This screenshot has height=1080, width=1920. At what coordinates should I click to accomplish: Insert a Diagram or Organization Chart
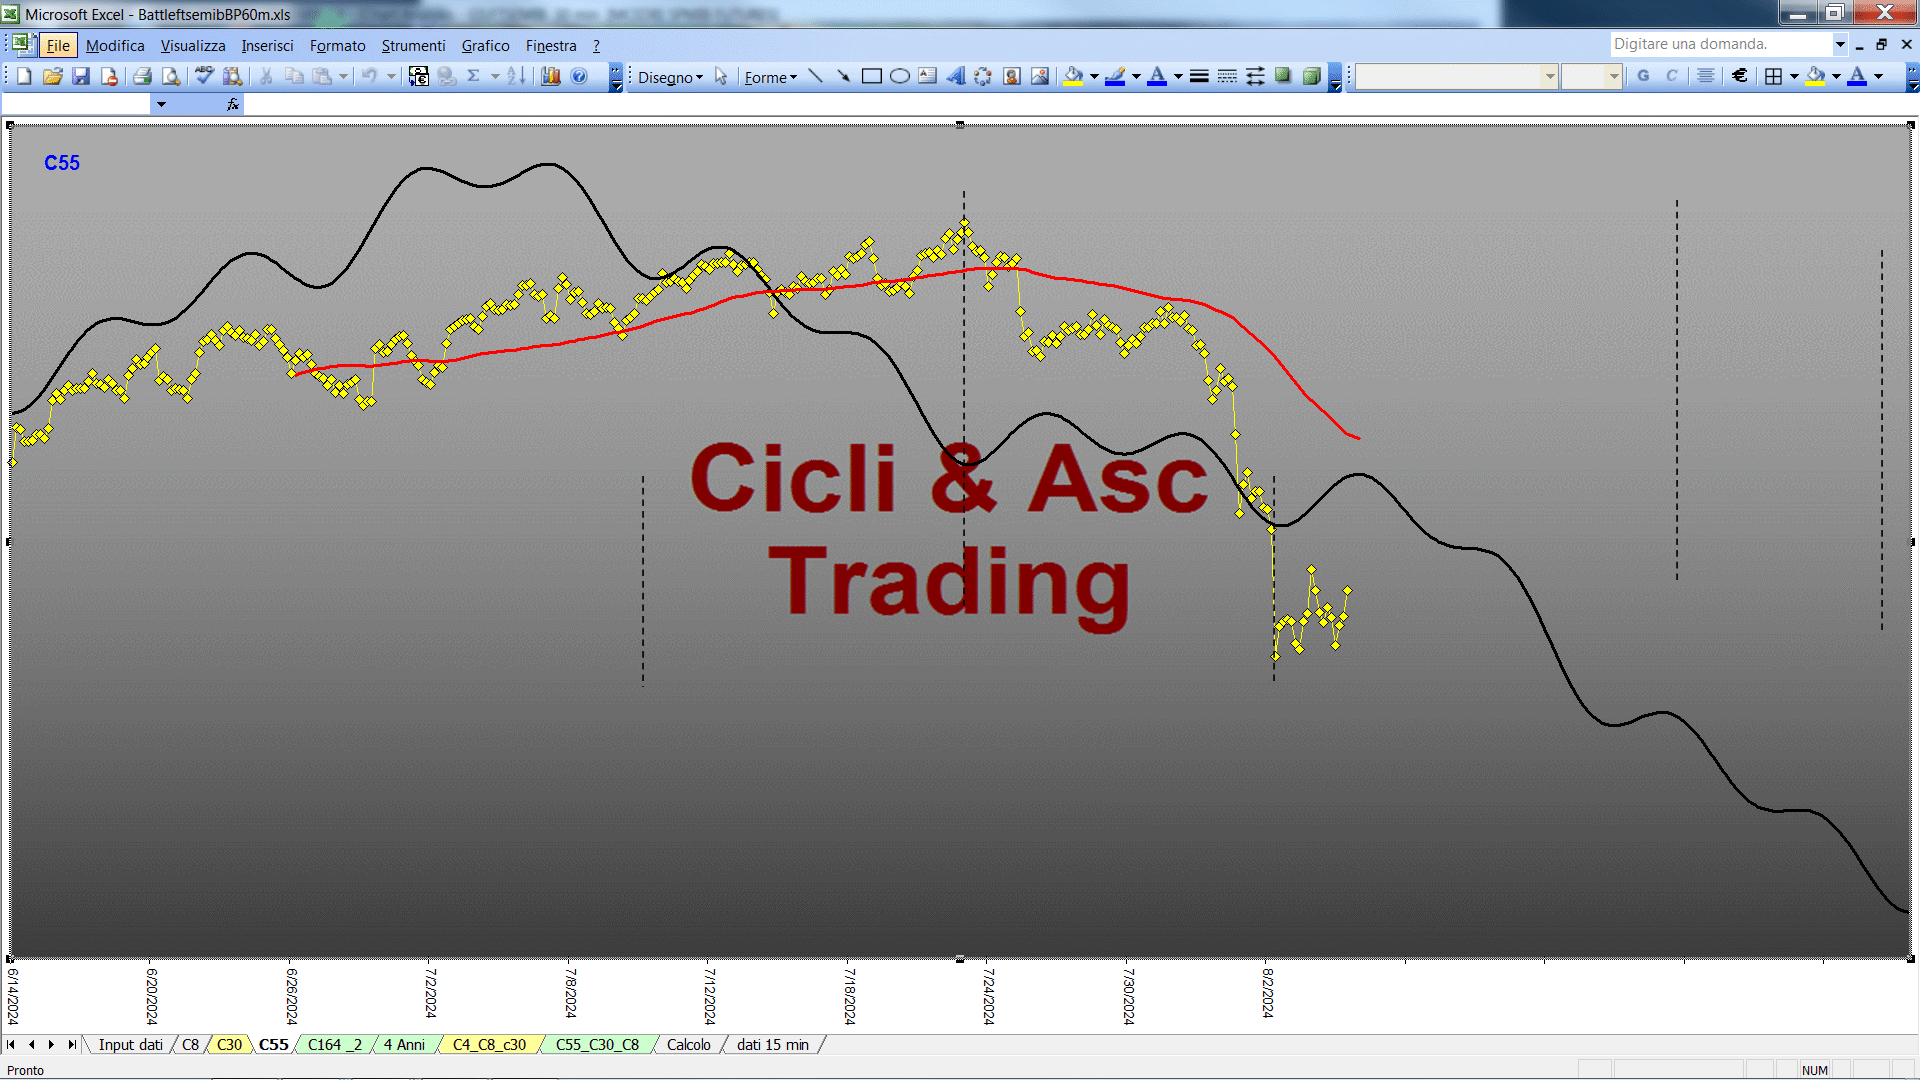(x=983, y=76)
